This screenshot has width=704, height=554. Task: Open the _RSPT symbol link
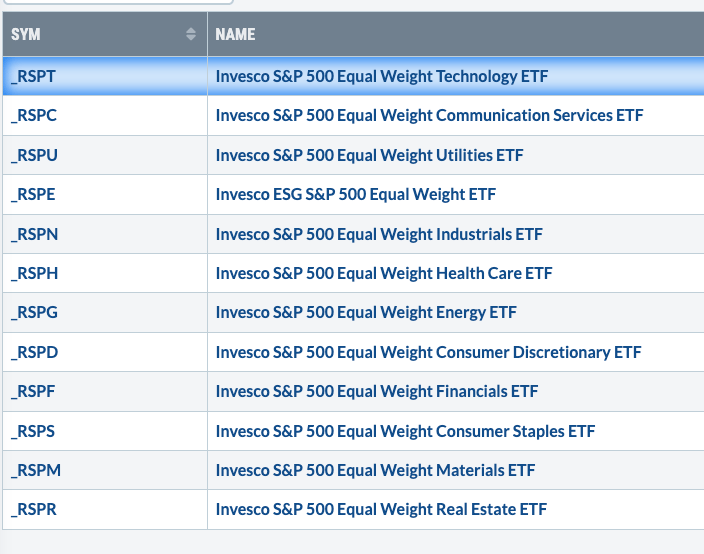pyautogui.click(x=34, y=76)
